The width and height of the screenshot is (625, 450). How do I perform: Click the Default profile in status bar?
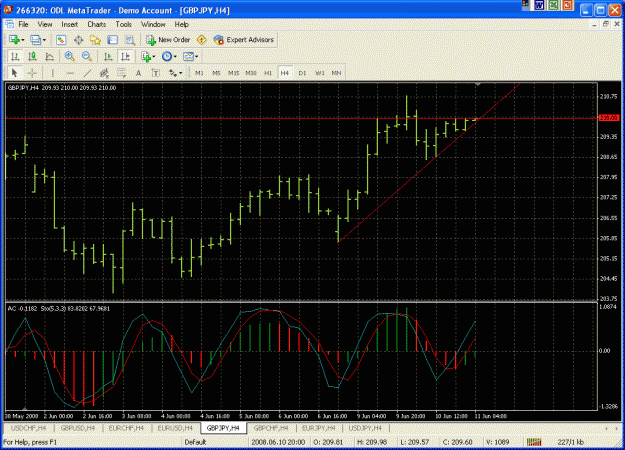[x=195, y=442]
